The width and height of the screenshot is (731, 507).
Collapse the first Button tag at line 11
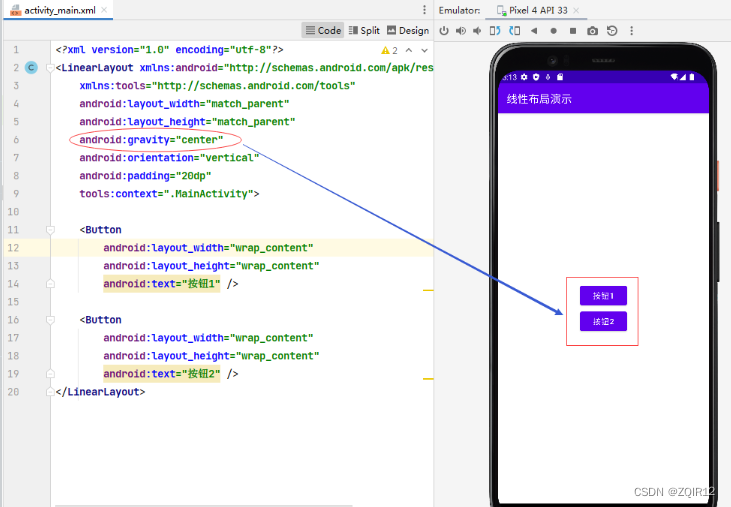tap(50, 230)
